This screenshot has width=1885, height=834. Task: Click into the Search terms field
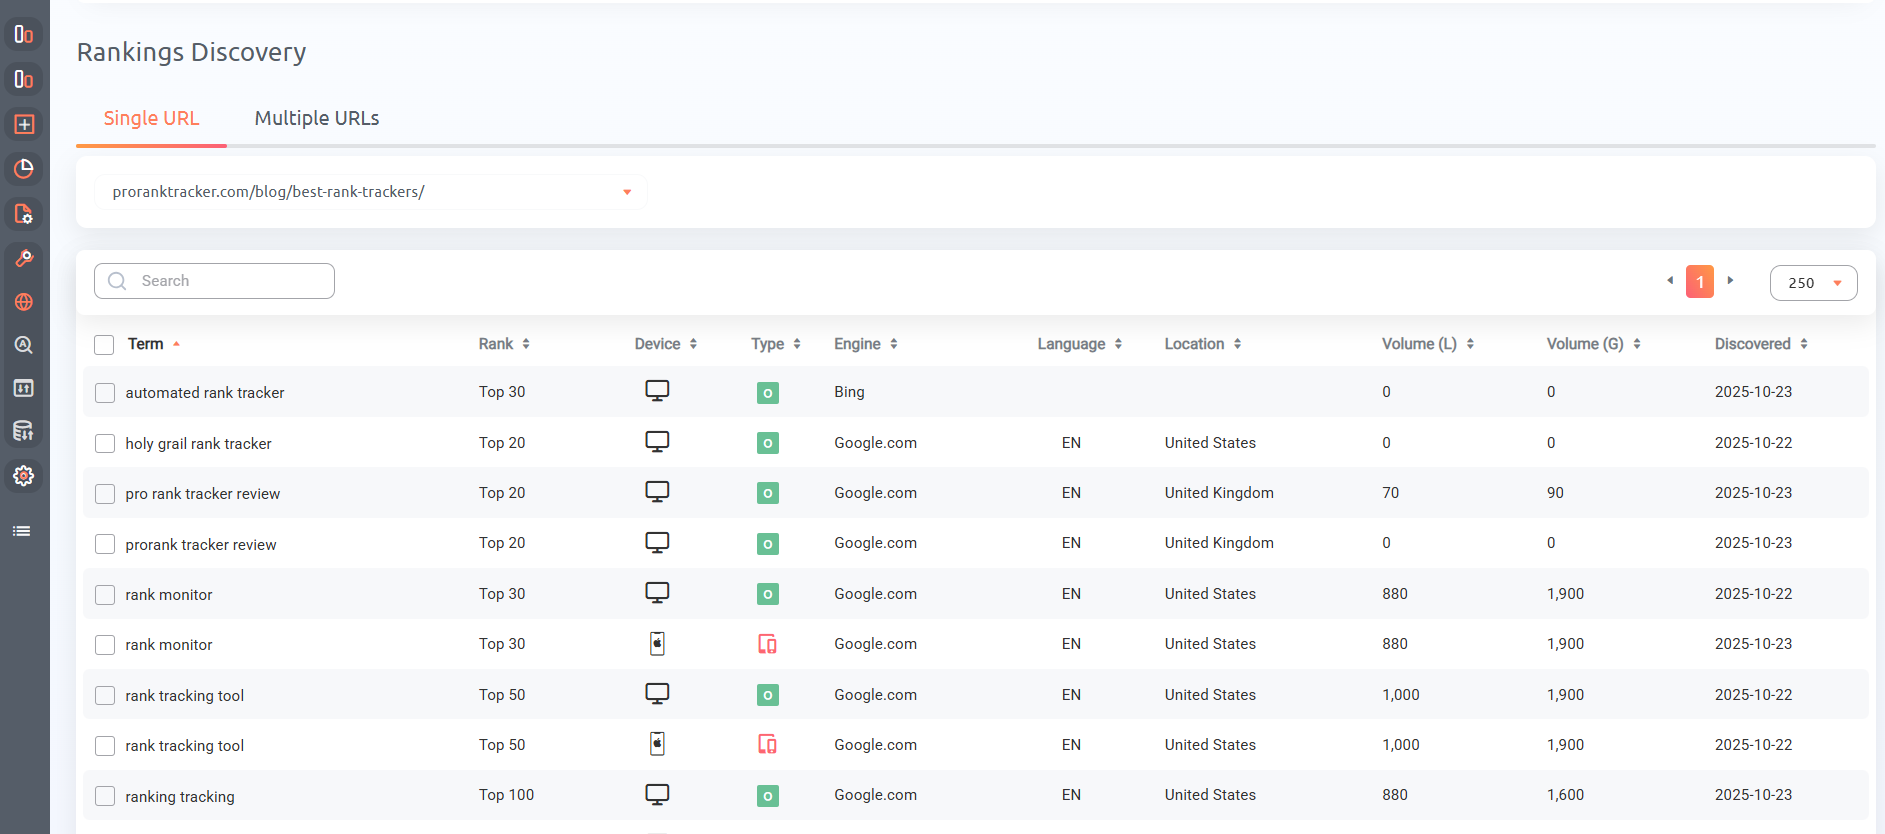click(x=214, y=281)
